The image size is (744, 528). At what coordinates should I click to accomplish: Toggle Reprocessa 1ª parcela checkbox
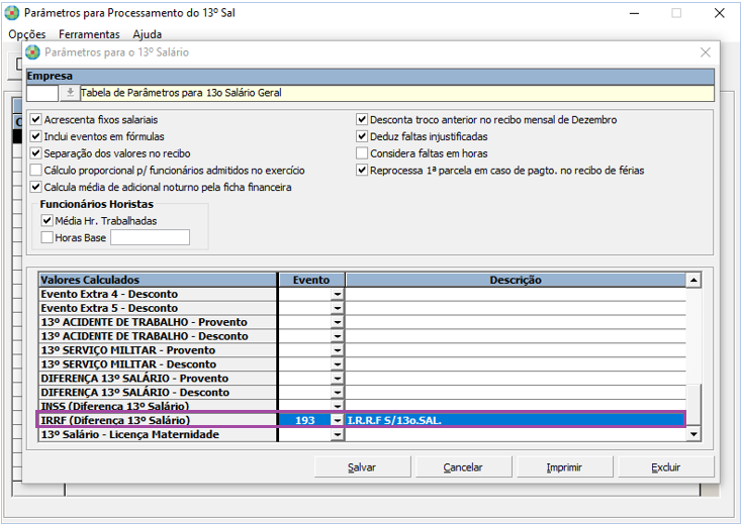pos(362,170)
